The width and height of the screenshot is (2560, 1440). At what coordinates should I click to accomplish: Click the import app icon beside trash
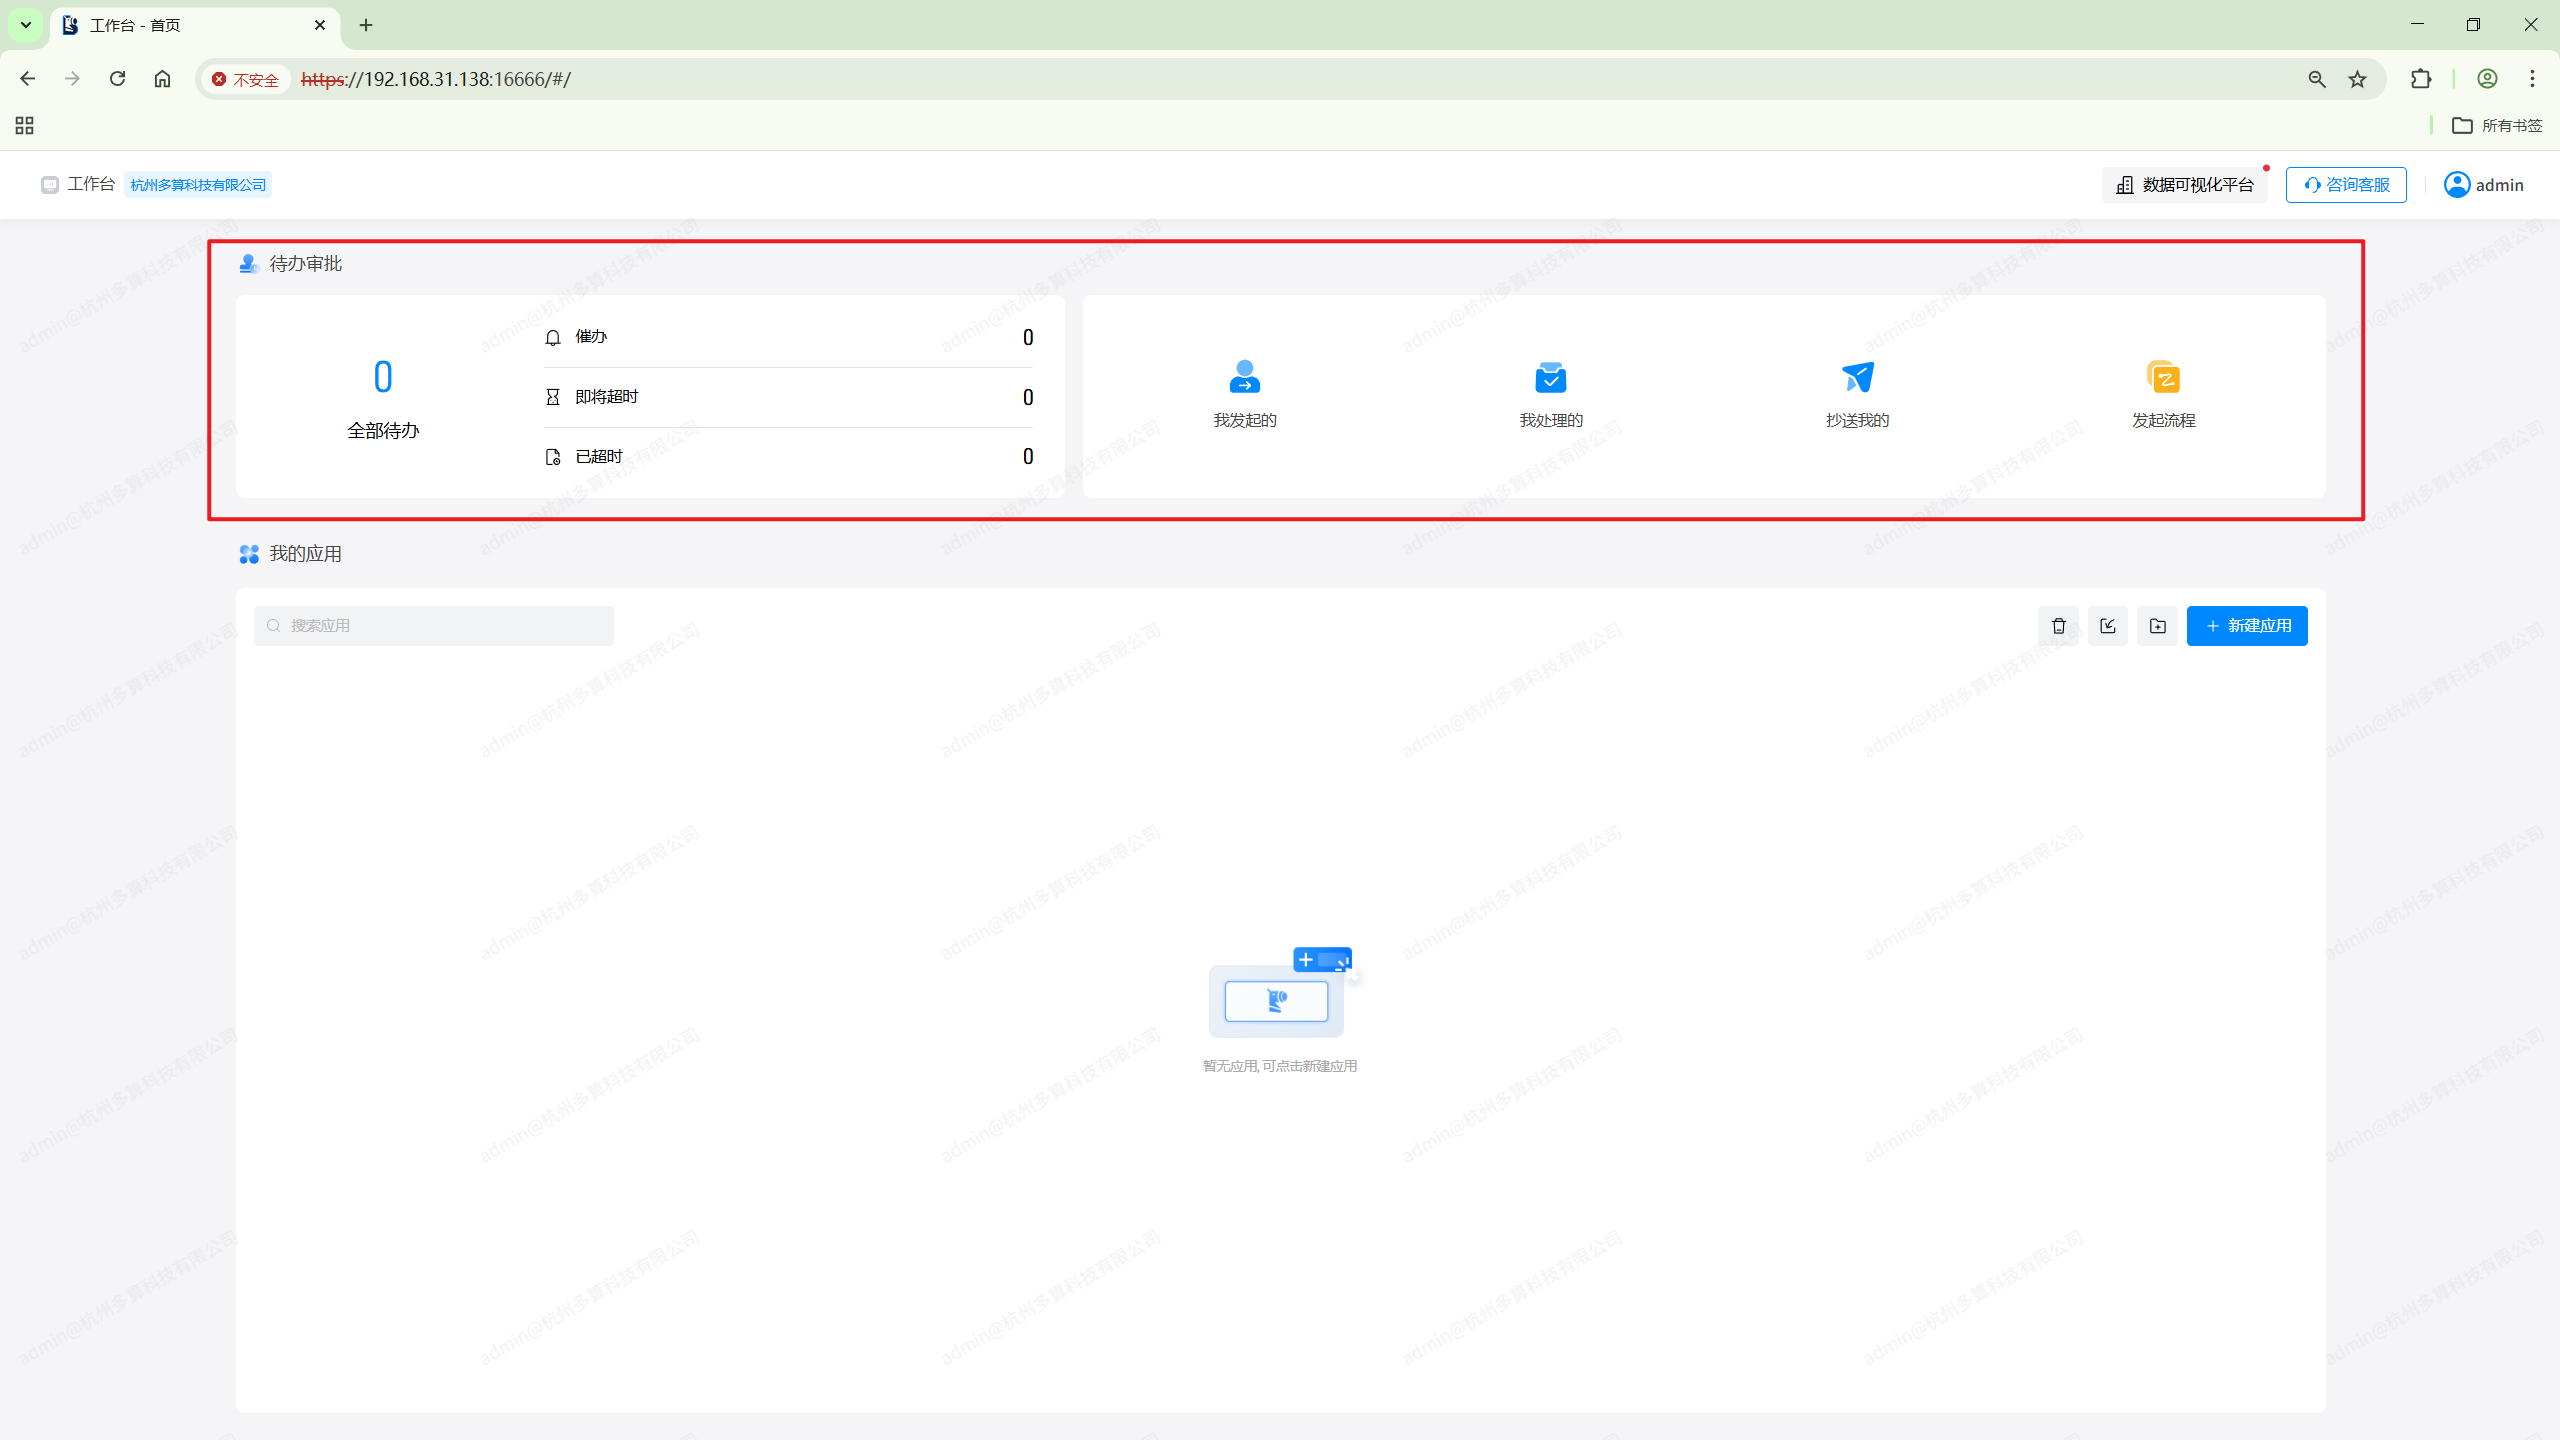pyautogui.click(x=2108, y=626)
